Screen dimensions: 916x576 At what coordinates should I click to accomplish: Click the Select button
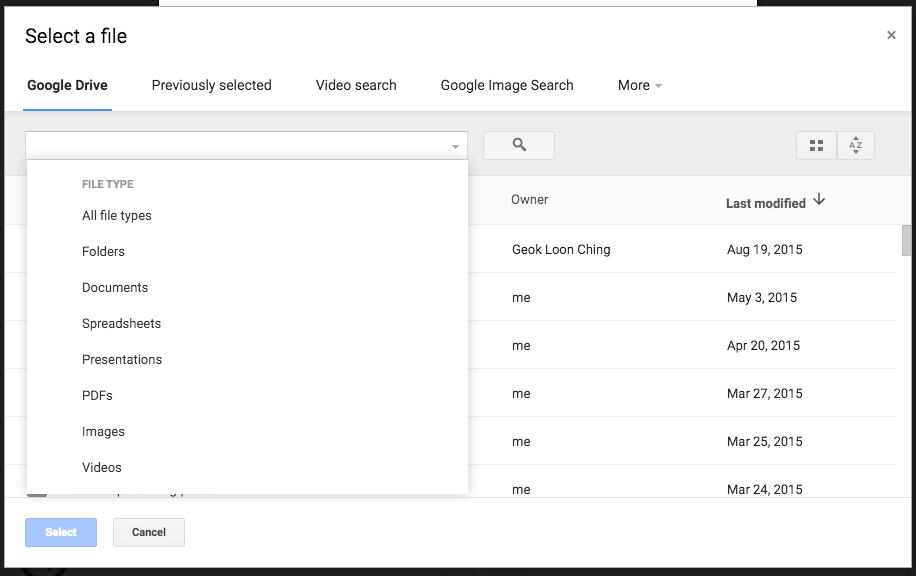61,532
